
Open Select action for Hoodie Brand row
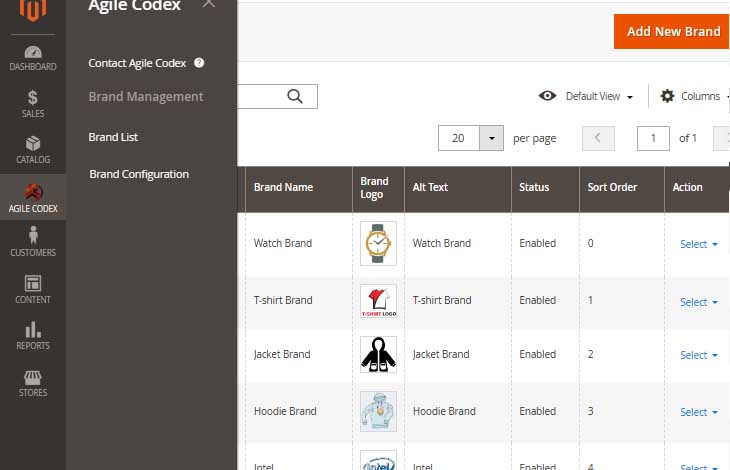(x=698, y=412)
